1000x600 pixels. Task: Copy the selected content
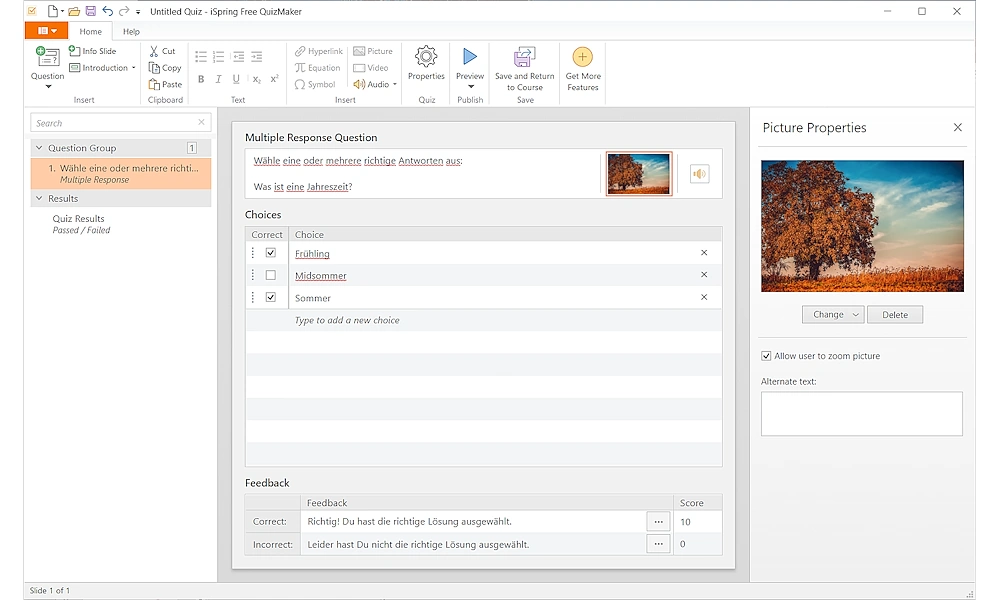165,68
